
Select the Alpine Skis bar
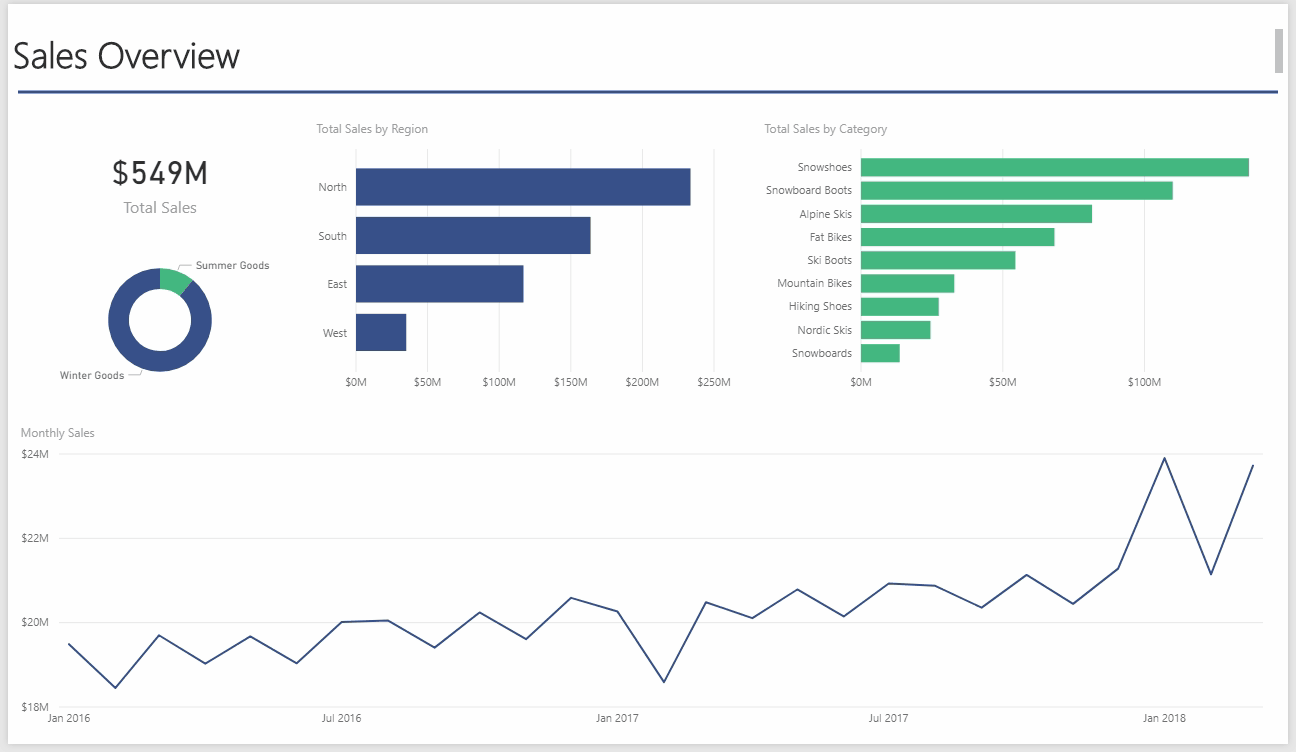click(976, 214)
